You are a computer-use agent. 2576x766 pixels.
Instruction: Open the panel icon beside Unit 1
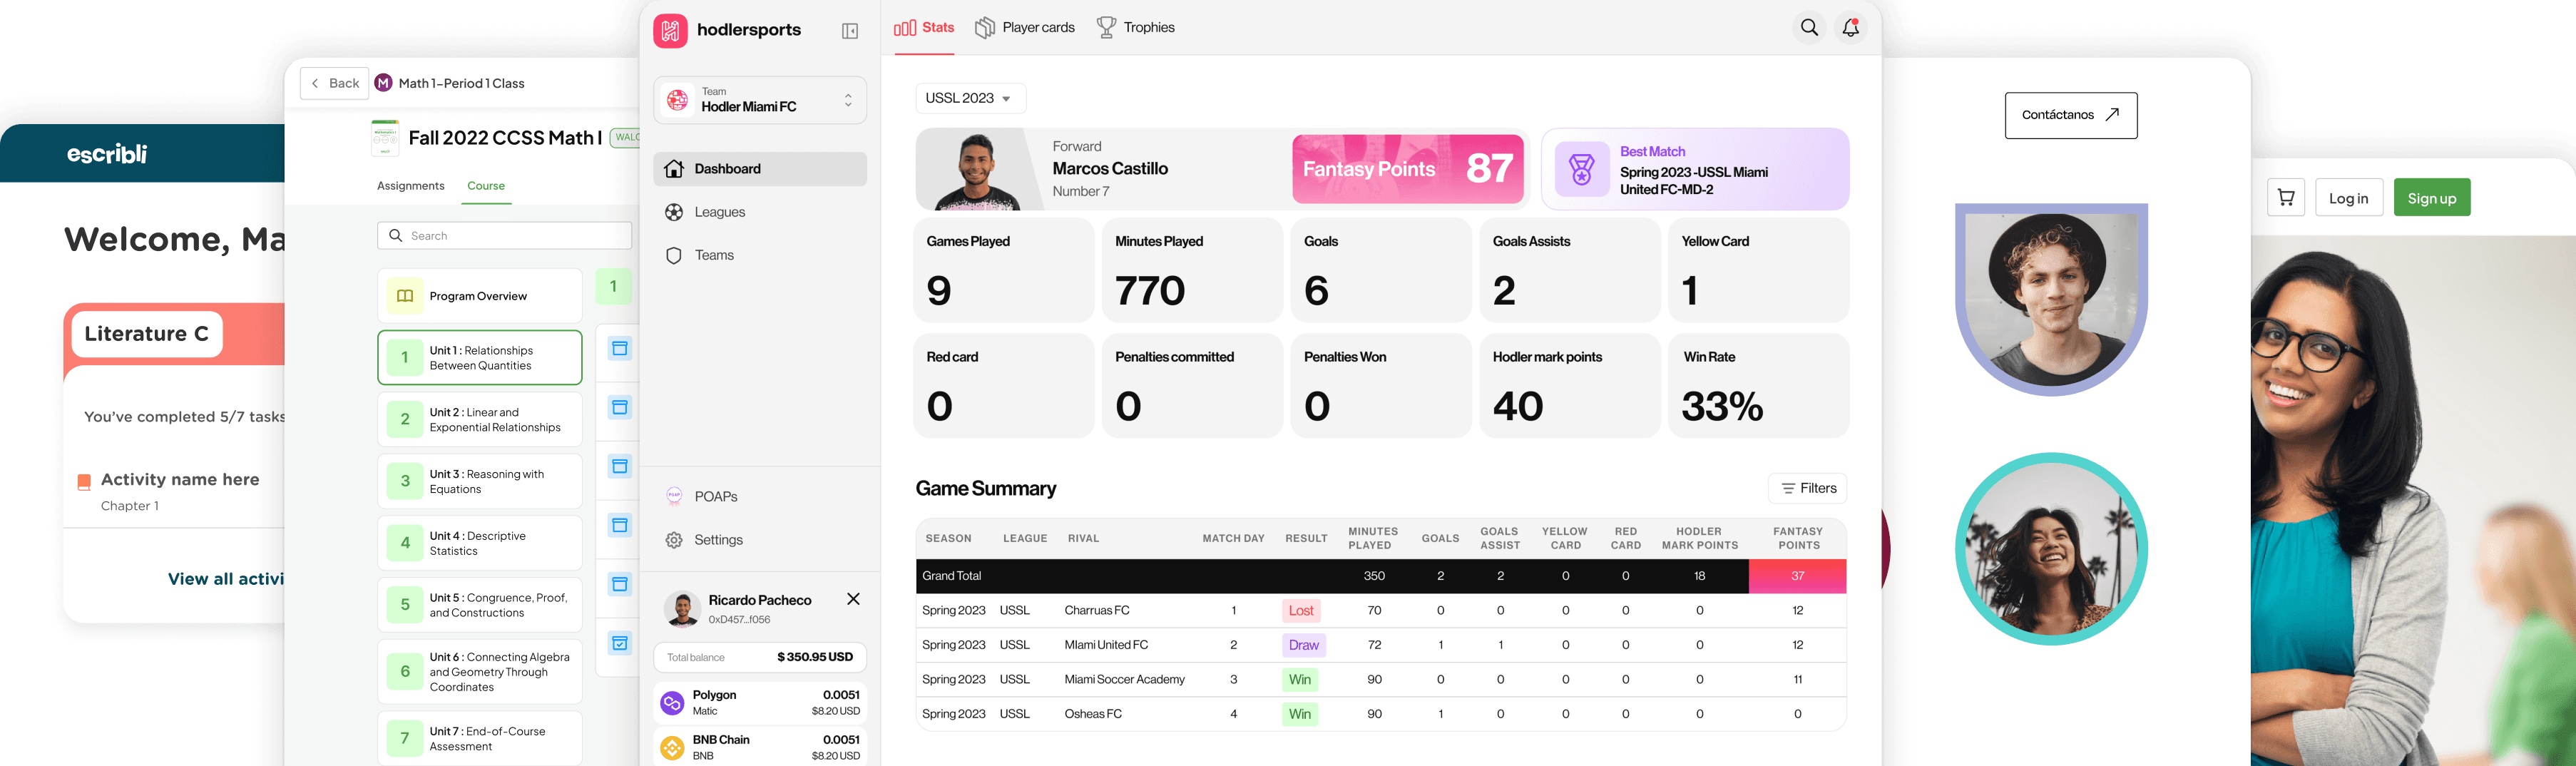coord(620,349)
